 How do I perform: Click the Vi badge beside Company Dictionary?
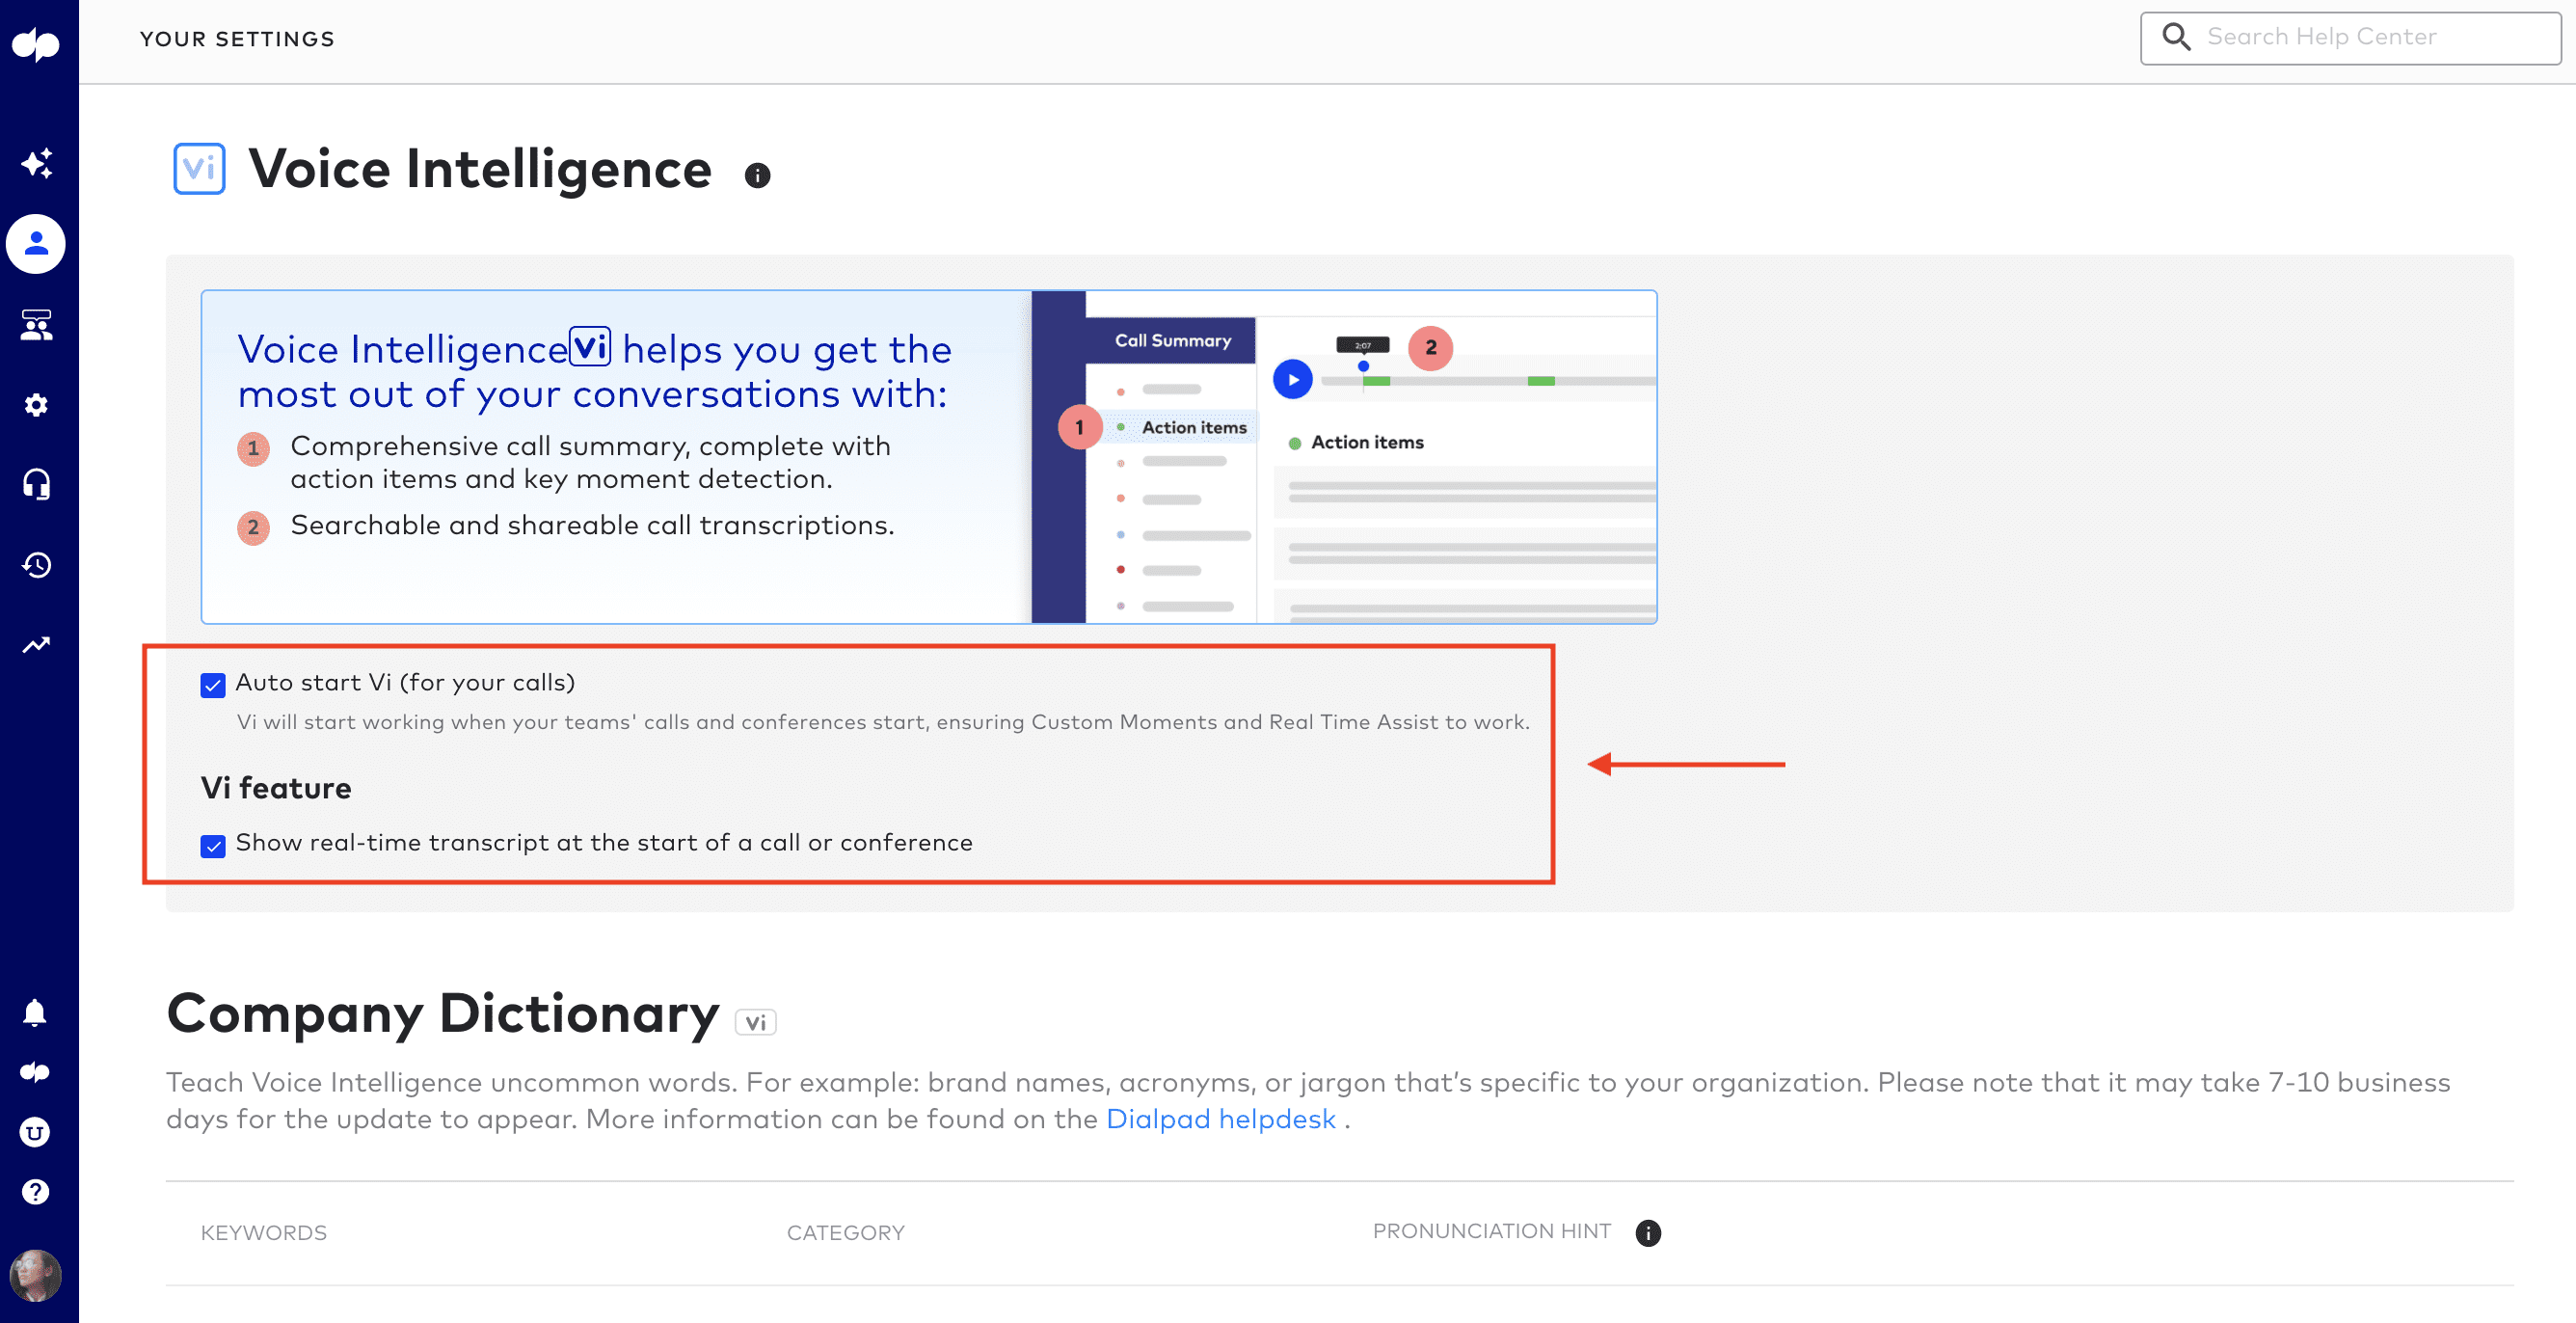(756, 1022)
